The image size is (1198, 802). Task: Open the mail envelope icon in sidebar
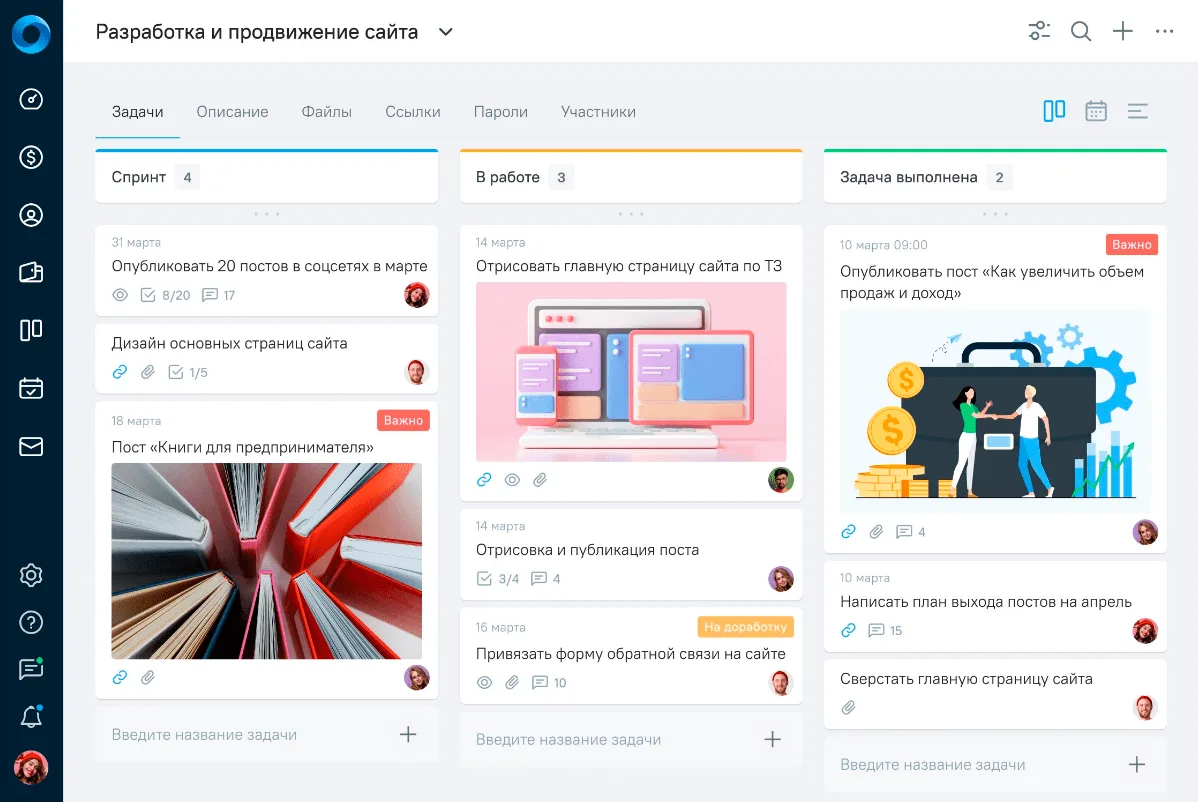click(x=31, y=446)
